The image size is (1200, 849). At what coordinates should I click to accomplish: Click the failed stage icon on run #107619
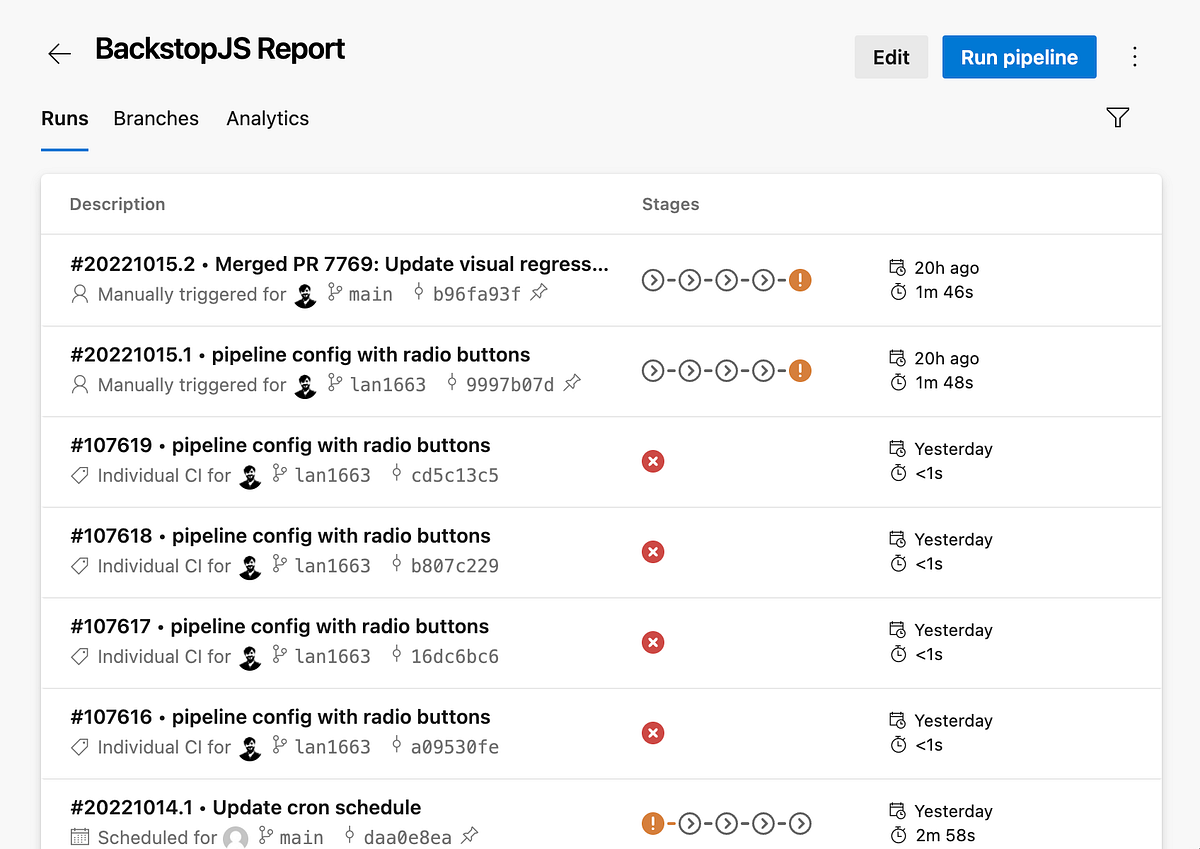[x=653, y=461]
